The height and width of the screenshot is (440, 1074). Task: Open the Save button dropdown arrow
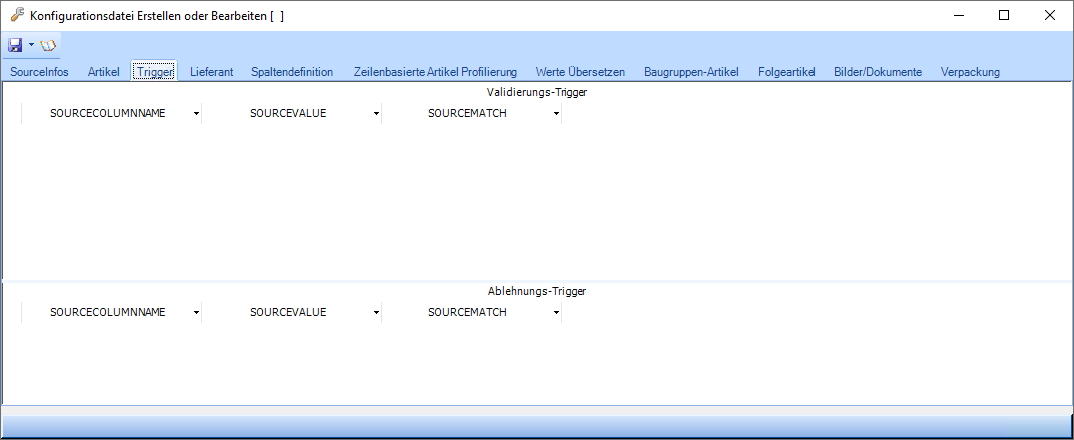[31, 45]
